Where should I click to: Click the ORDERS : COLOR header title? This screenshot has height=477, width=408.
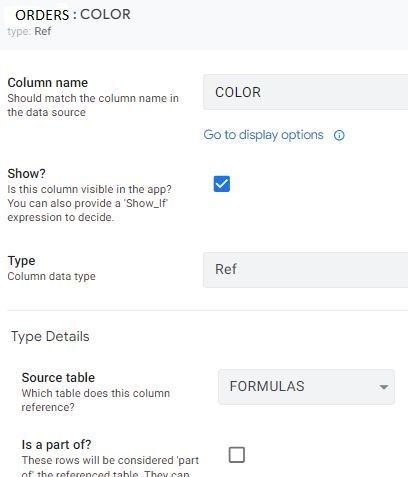73,15
